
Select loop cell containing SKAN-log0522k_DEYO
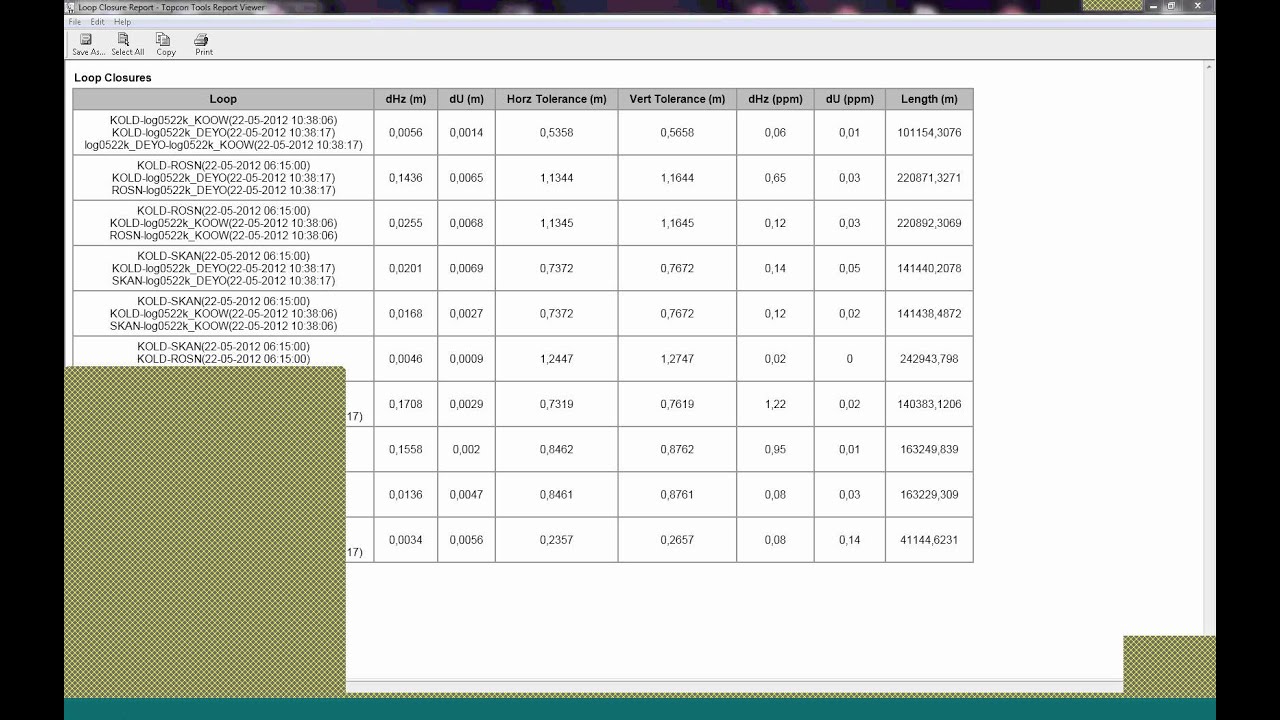point(223,268)
